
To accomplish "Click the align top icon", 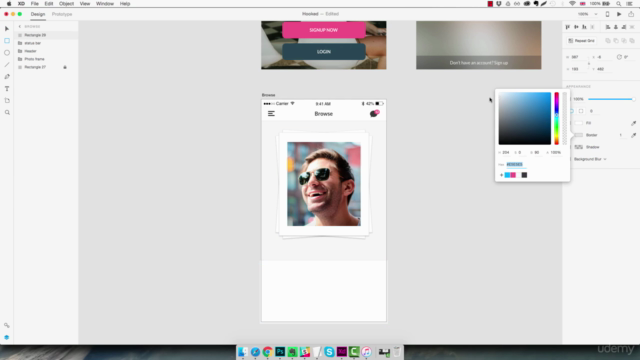I will point(568,27).
